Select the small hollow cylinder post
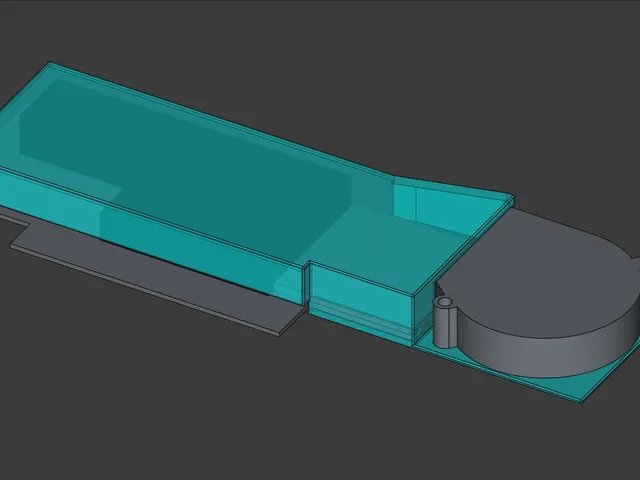The width and height of the screenshot is (640, 480). tap(444, 322)
